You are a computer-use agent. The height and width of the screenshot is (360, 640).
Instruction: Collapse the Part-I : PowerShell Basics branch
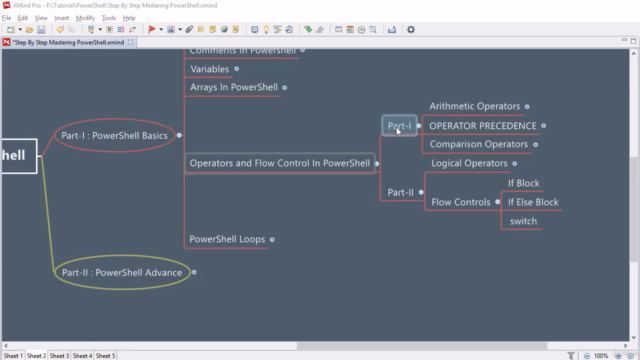pos(179,135)
